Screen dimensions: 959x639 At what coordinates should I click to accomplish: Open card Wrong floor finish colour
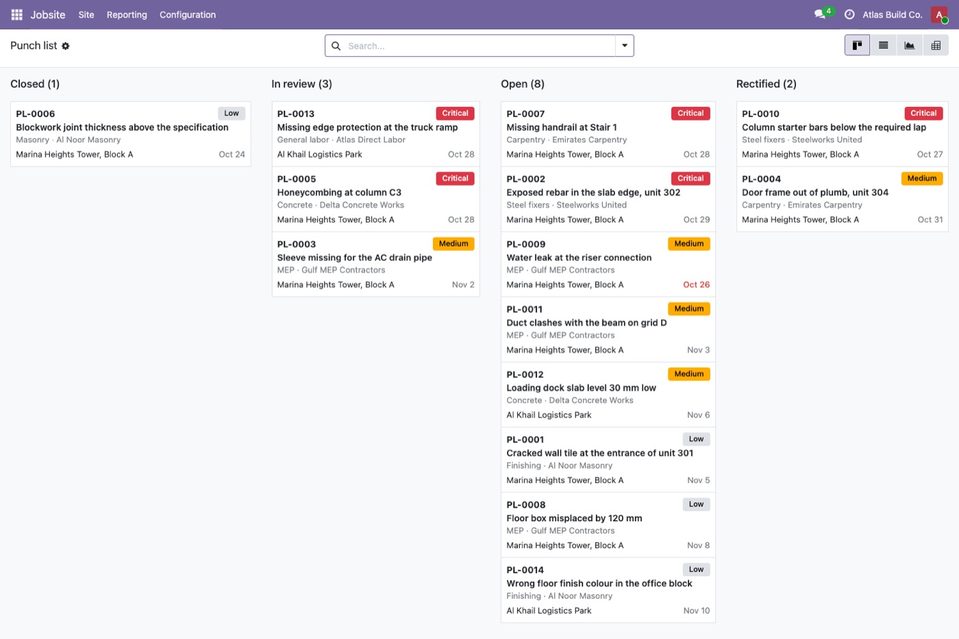click(608, 590)
